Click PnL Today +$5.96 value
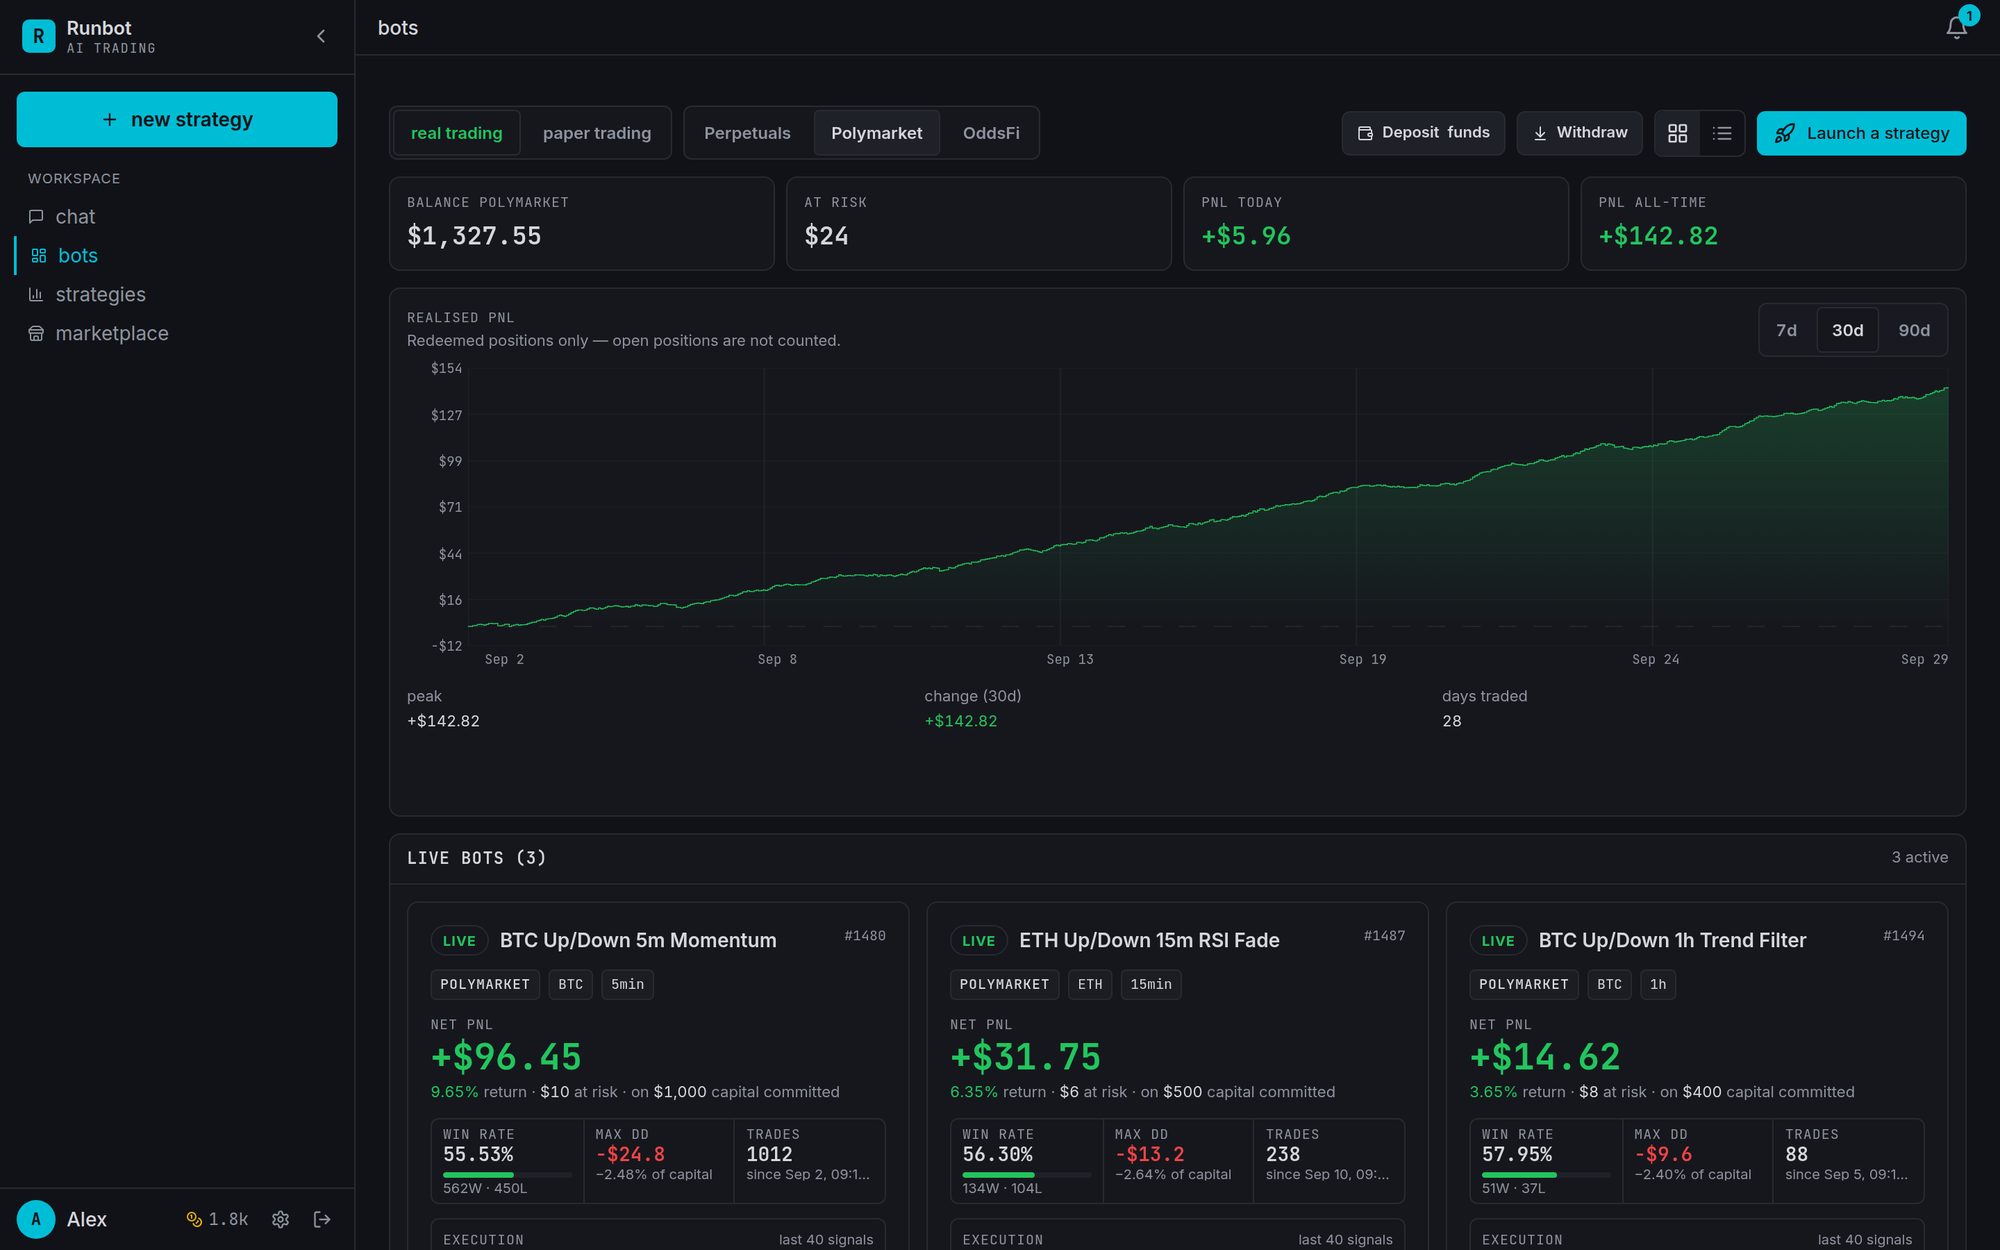 point(1246,236)
